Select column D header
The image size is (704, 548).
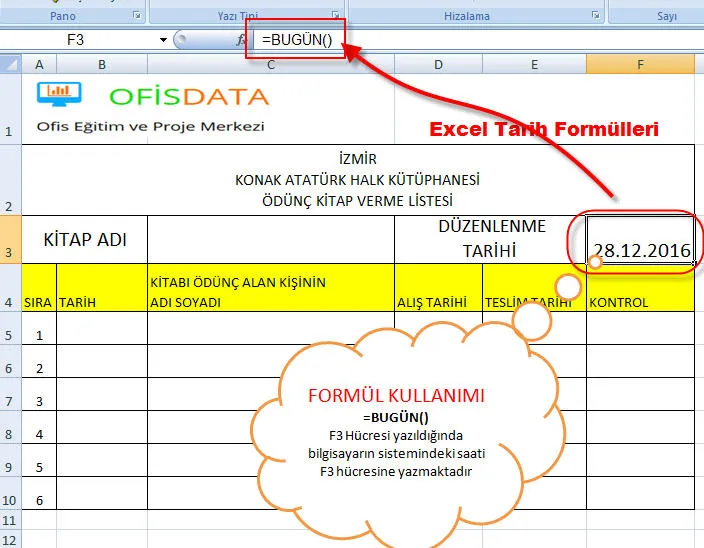click(439, 64)
